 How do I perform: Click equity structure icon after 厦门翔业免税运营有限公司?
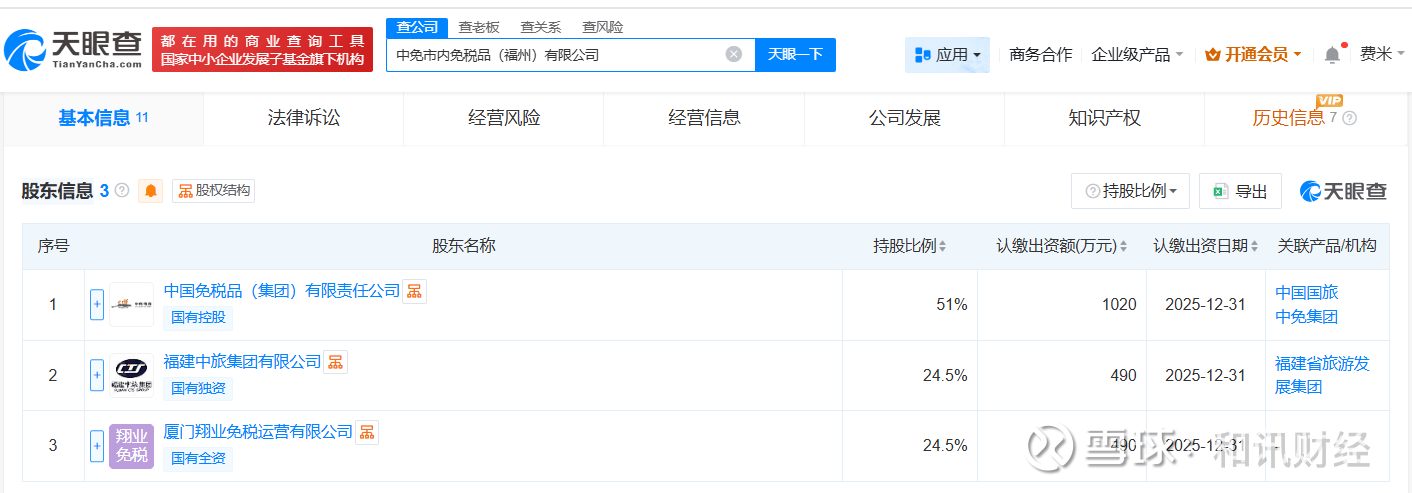pos(367,431)
